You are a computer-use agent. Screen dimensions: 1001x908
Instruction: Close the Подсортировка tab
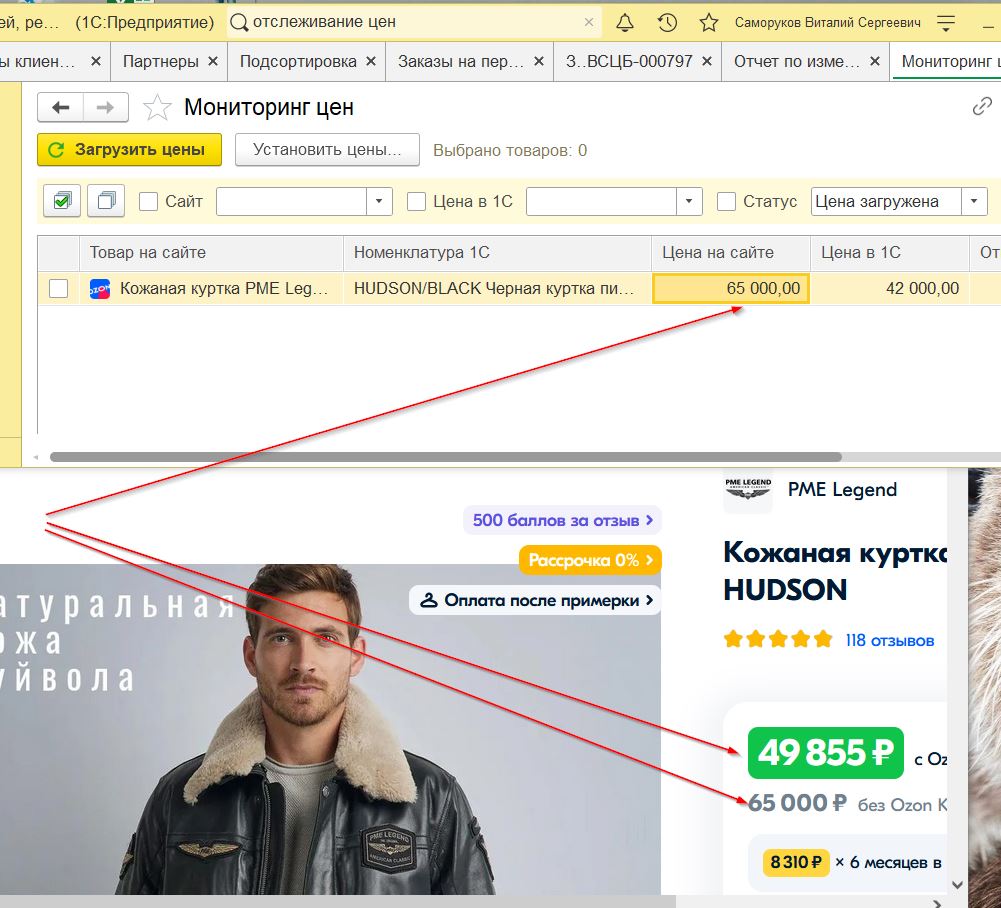[x=371, y=61]
